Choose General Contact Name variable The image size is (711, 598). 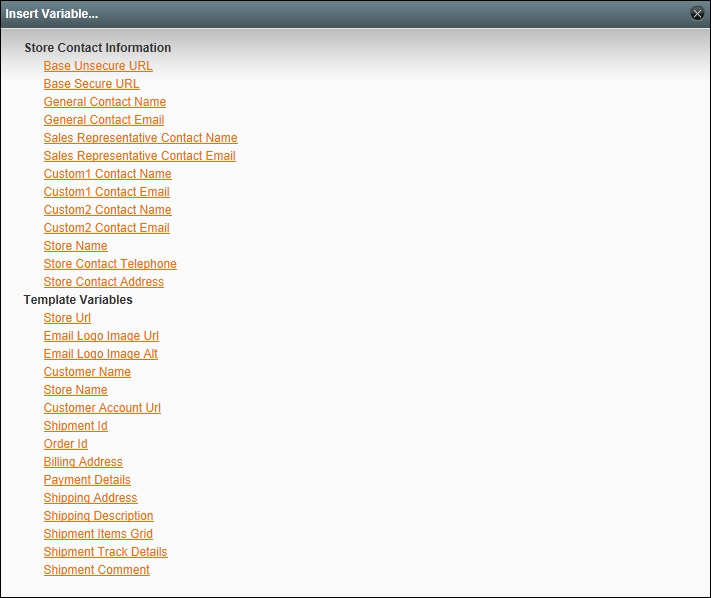105,102
